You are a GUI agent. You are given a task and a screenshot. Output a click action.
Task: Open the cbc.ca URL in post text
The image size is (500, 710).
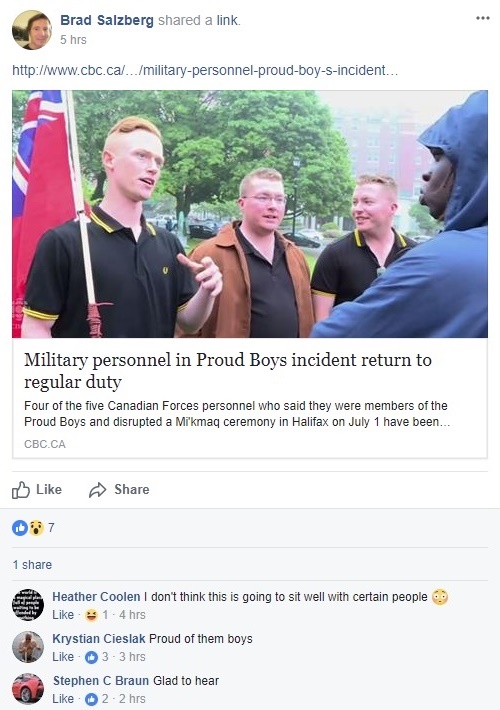tap(205, 71)
